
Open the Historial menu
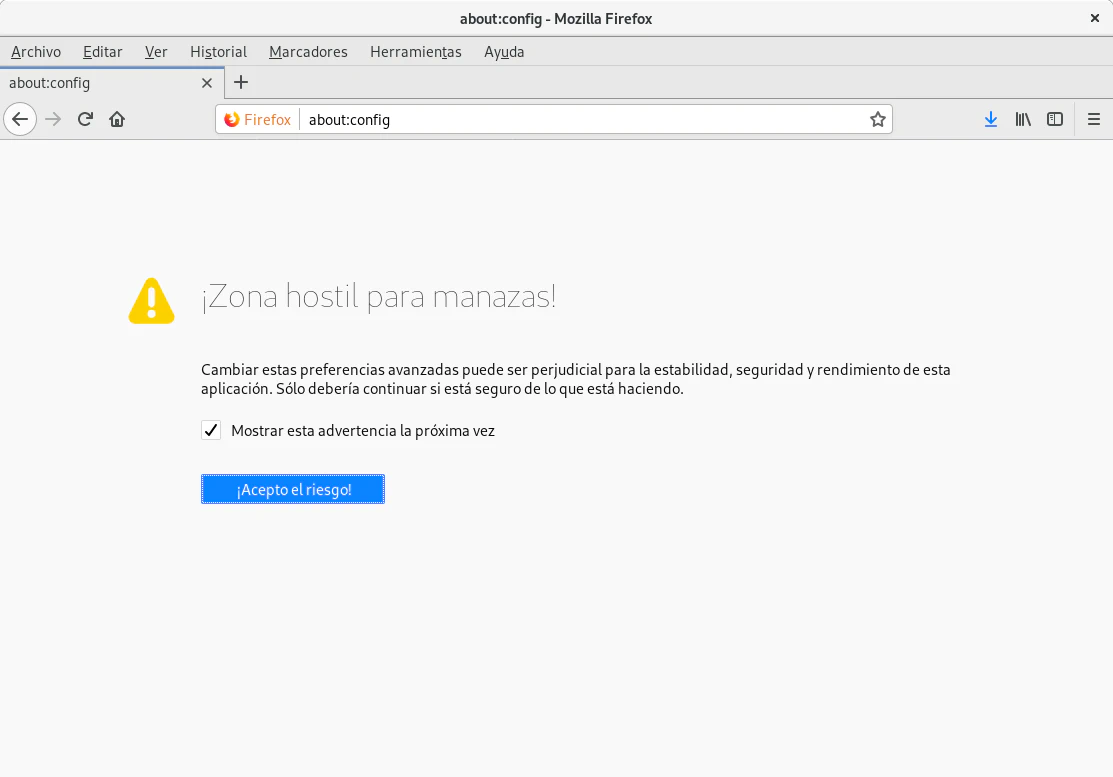218,52
